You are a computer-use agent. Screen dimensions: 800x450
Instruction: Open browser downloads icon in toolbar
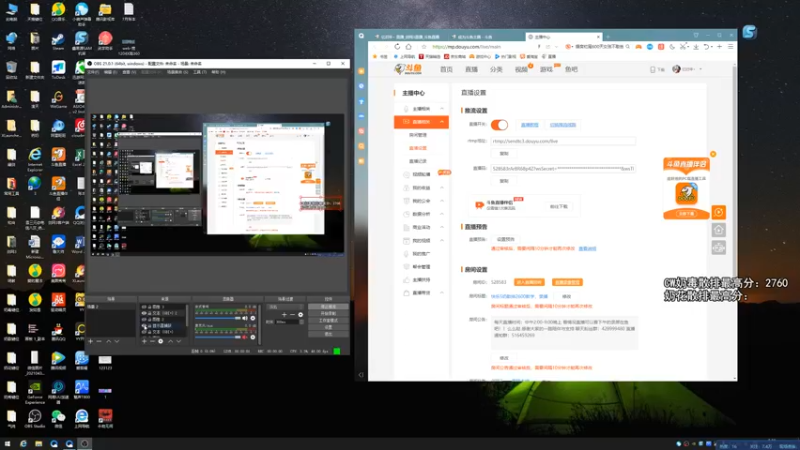click(x=695, y=46)
